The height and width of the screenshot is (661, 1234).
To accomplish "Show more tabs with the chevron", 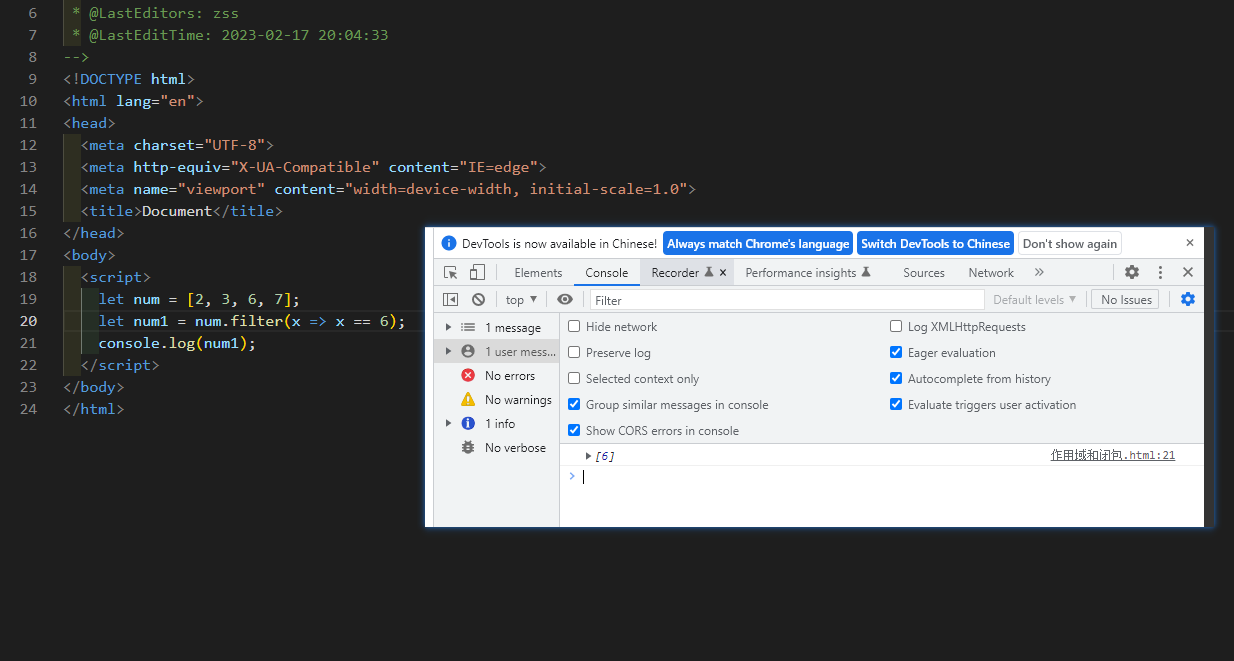I will point(1039,272).
